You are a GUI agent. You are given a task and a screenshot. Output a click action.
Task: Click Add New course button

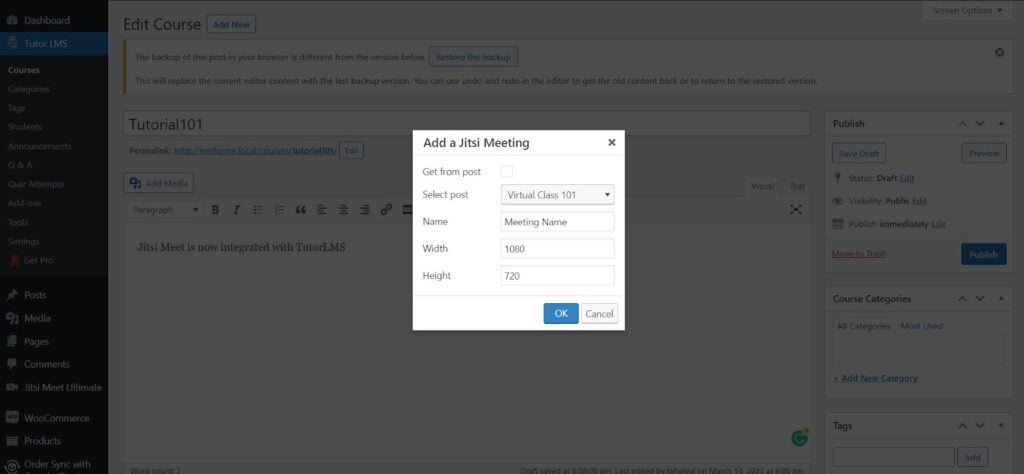[x=231, y=24]
